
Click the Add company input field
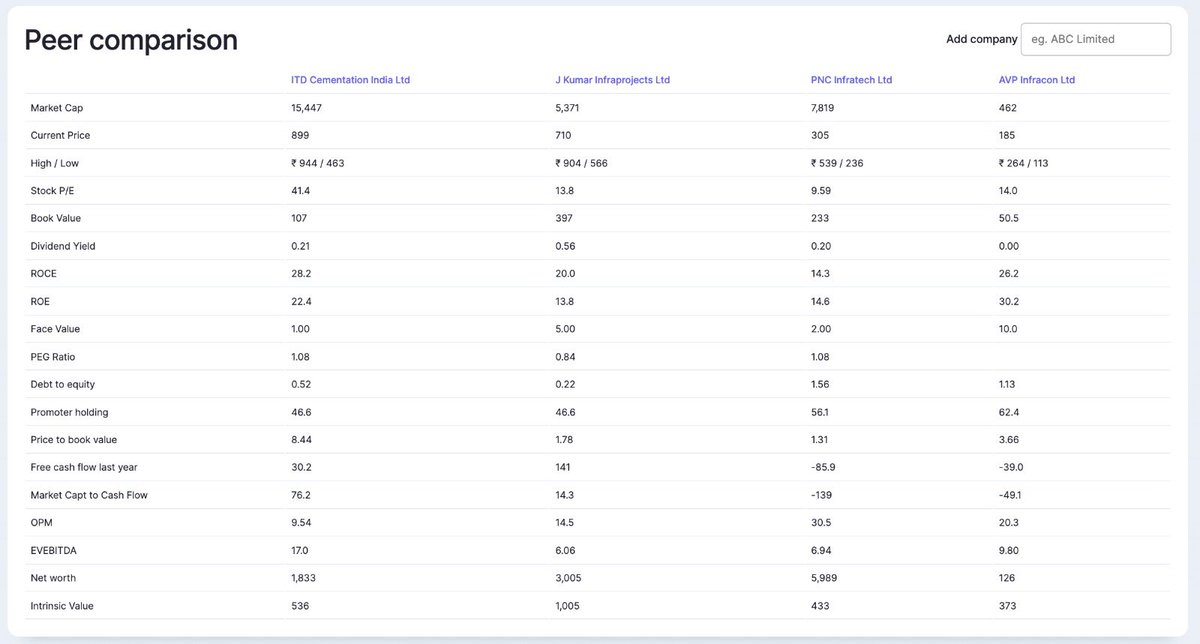[1095, 39]
